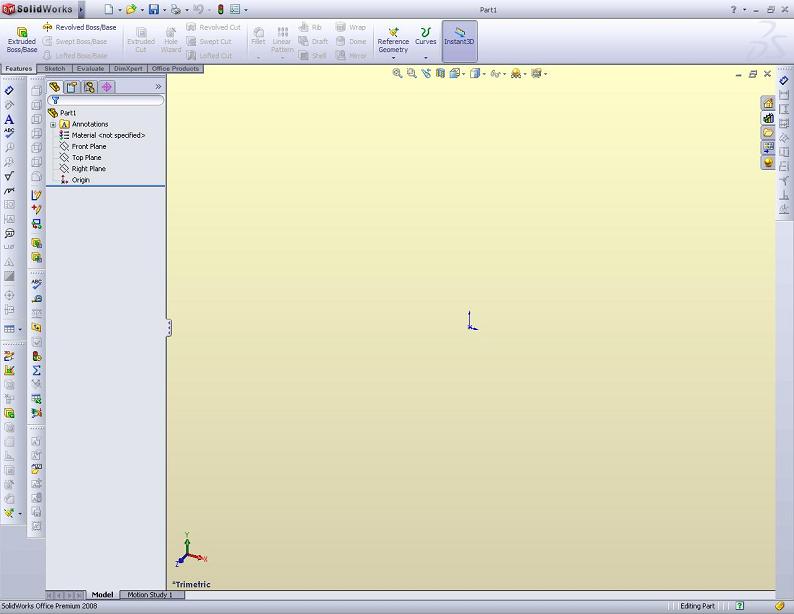This screenshot has width=794, height=614.
Task: Open the Print dropdown arrow
Action: coord(187,10)
